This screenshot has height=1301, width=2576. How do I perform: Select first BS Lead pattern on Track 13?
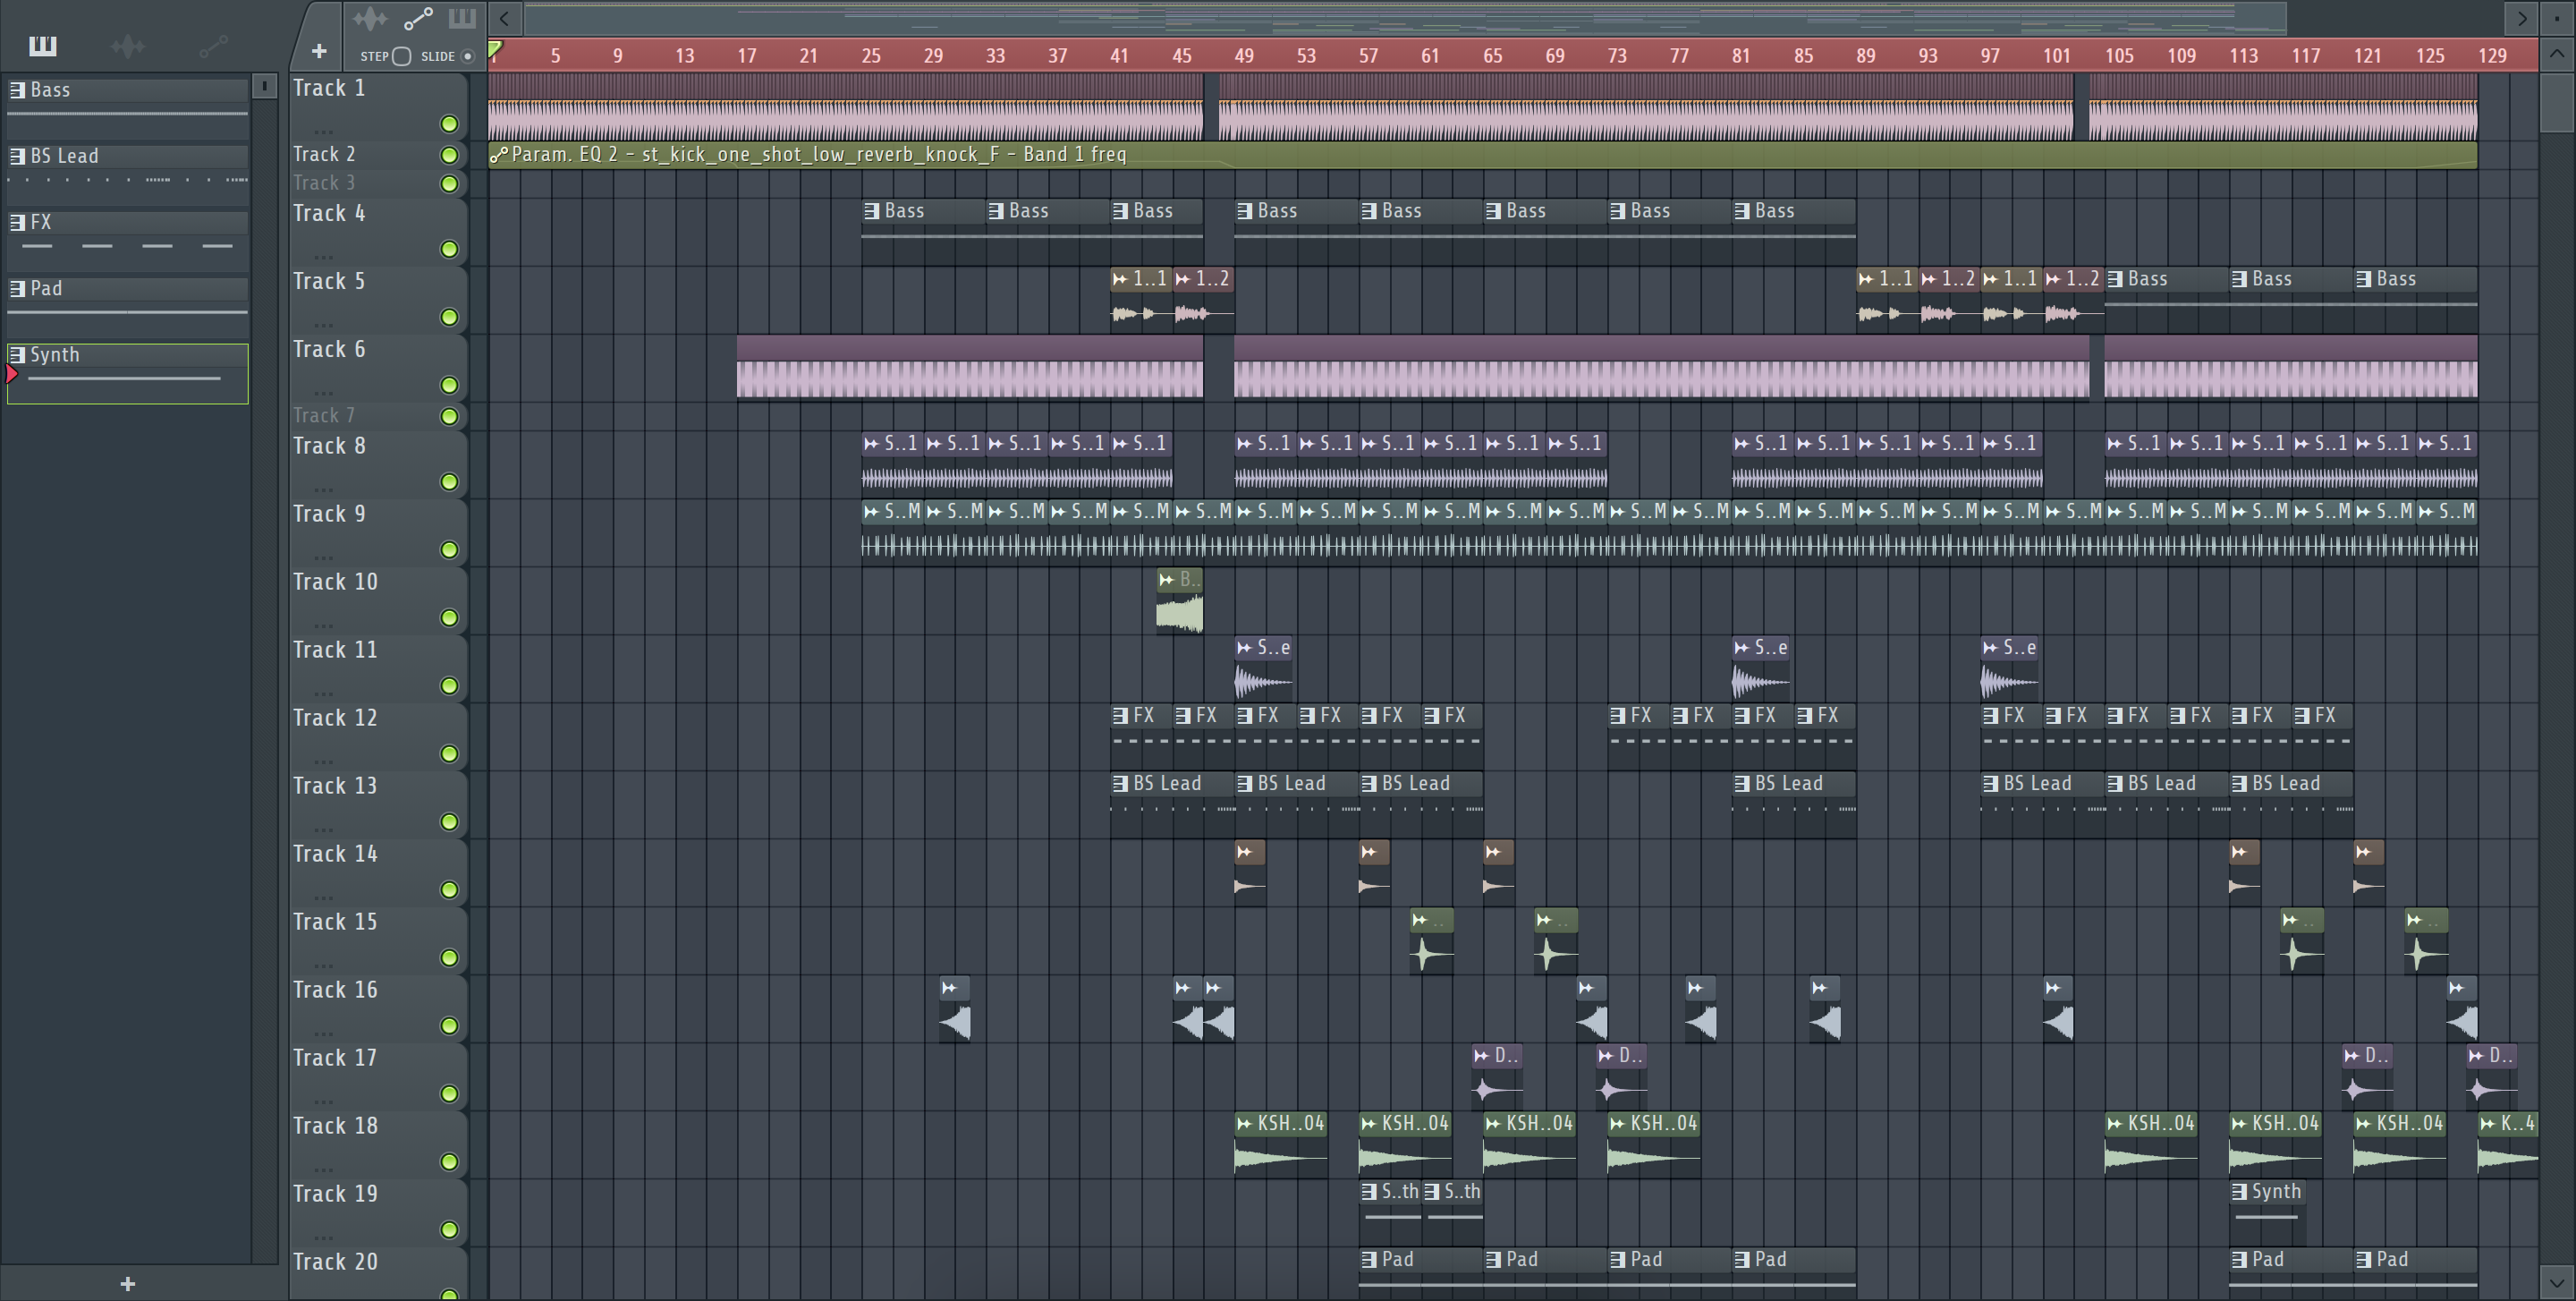click(1171, 805)
